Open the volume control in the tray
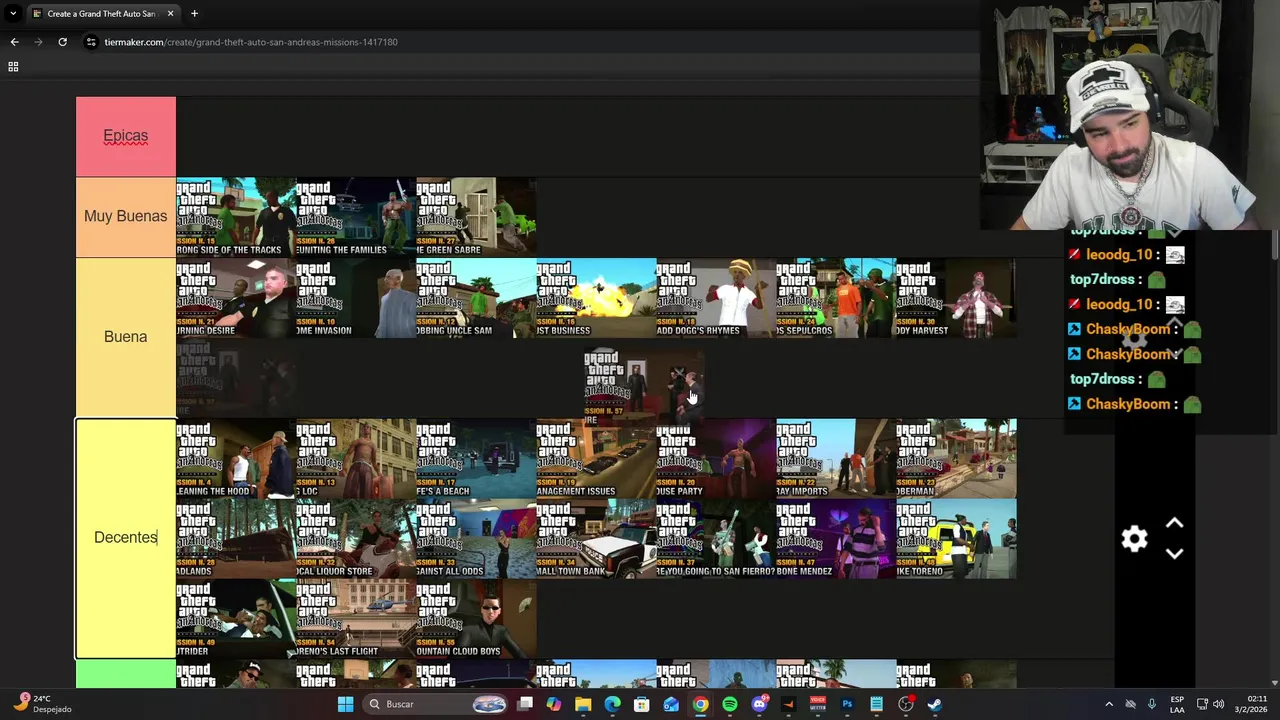Image resolution: width=1280 pixels, height=720 pixels. pyautogui.click(x=1219, y=704)
